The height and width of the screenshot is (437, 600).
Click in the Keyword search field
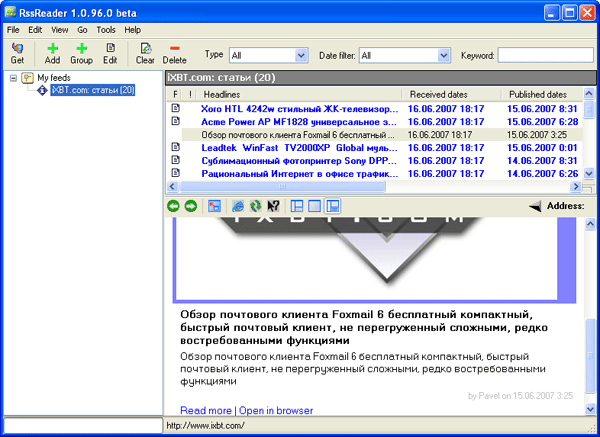point(546,55)
